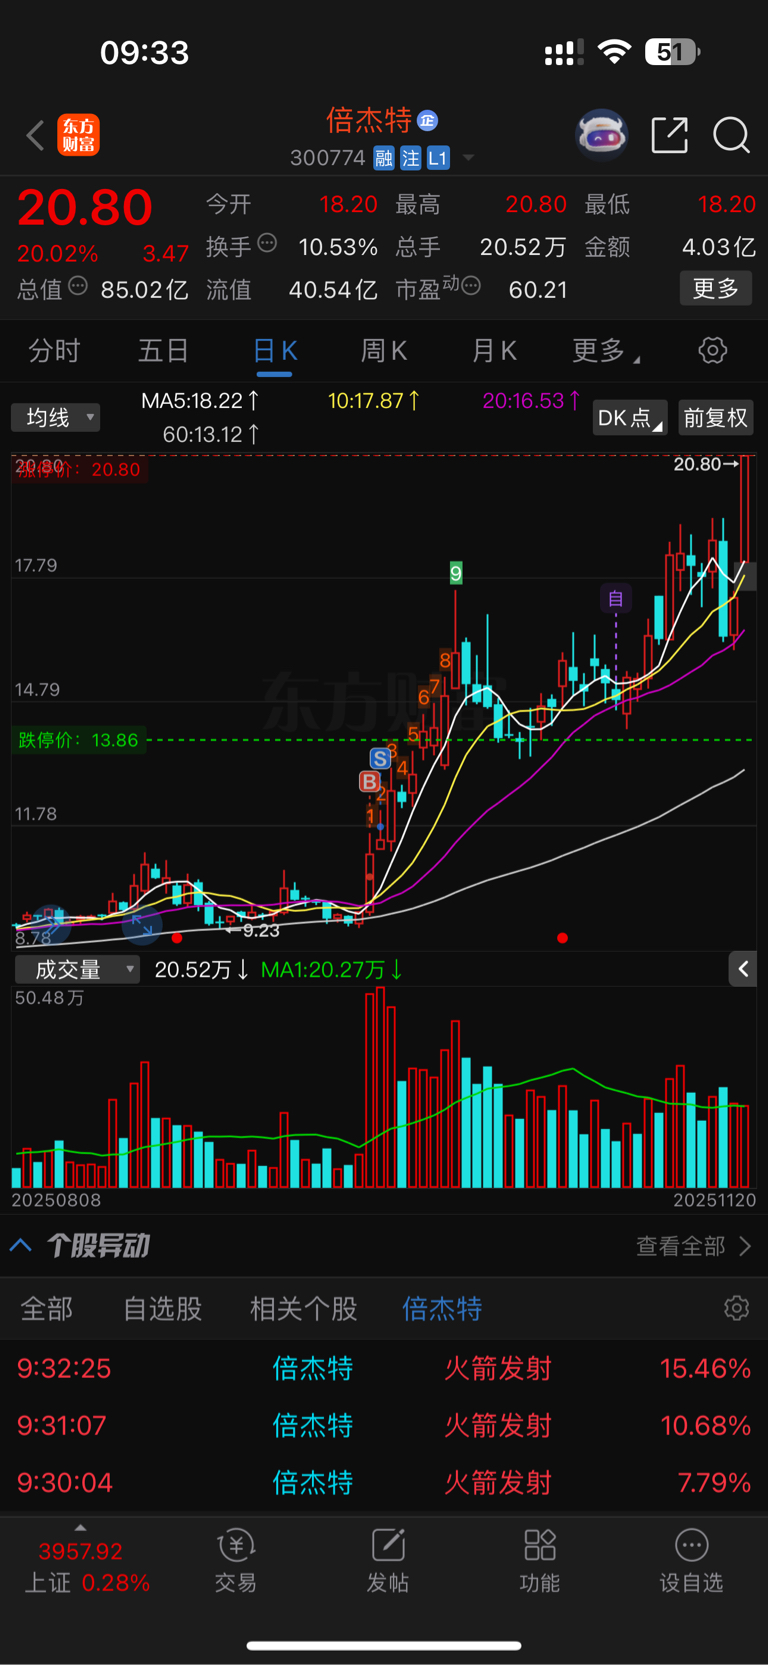
Task: Tap the 融 margin tag badge
Action: [x=384, y=158]
